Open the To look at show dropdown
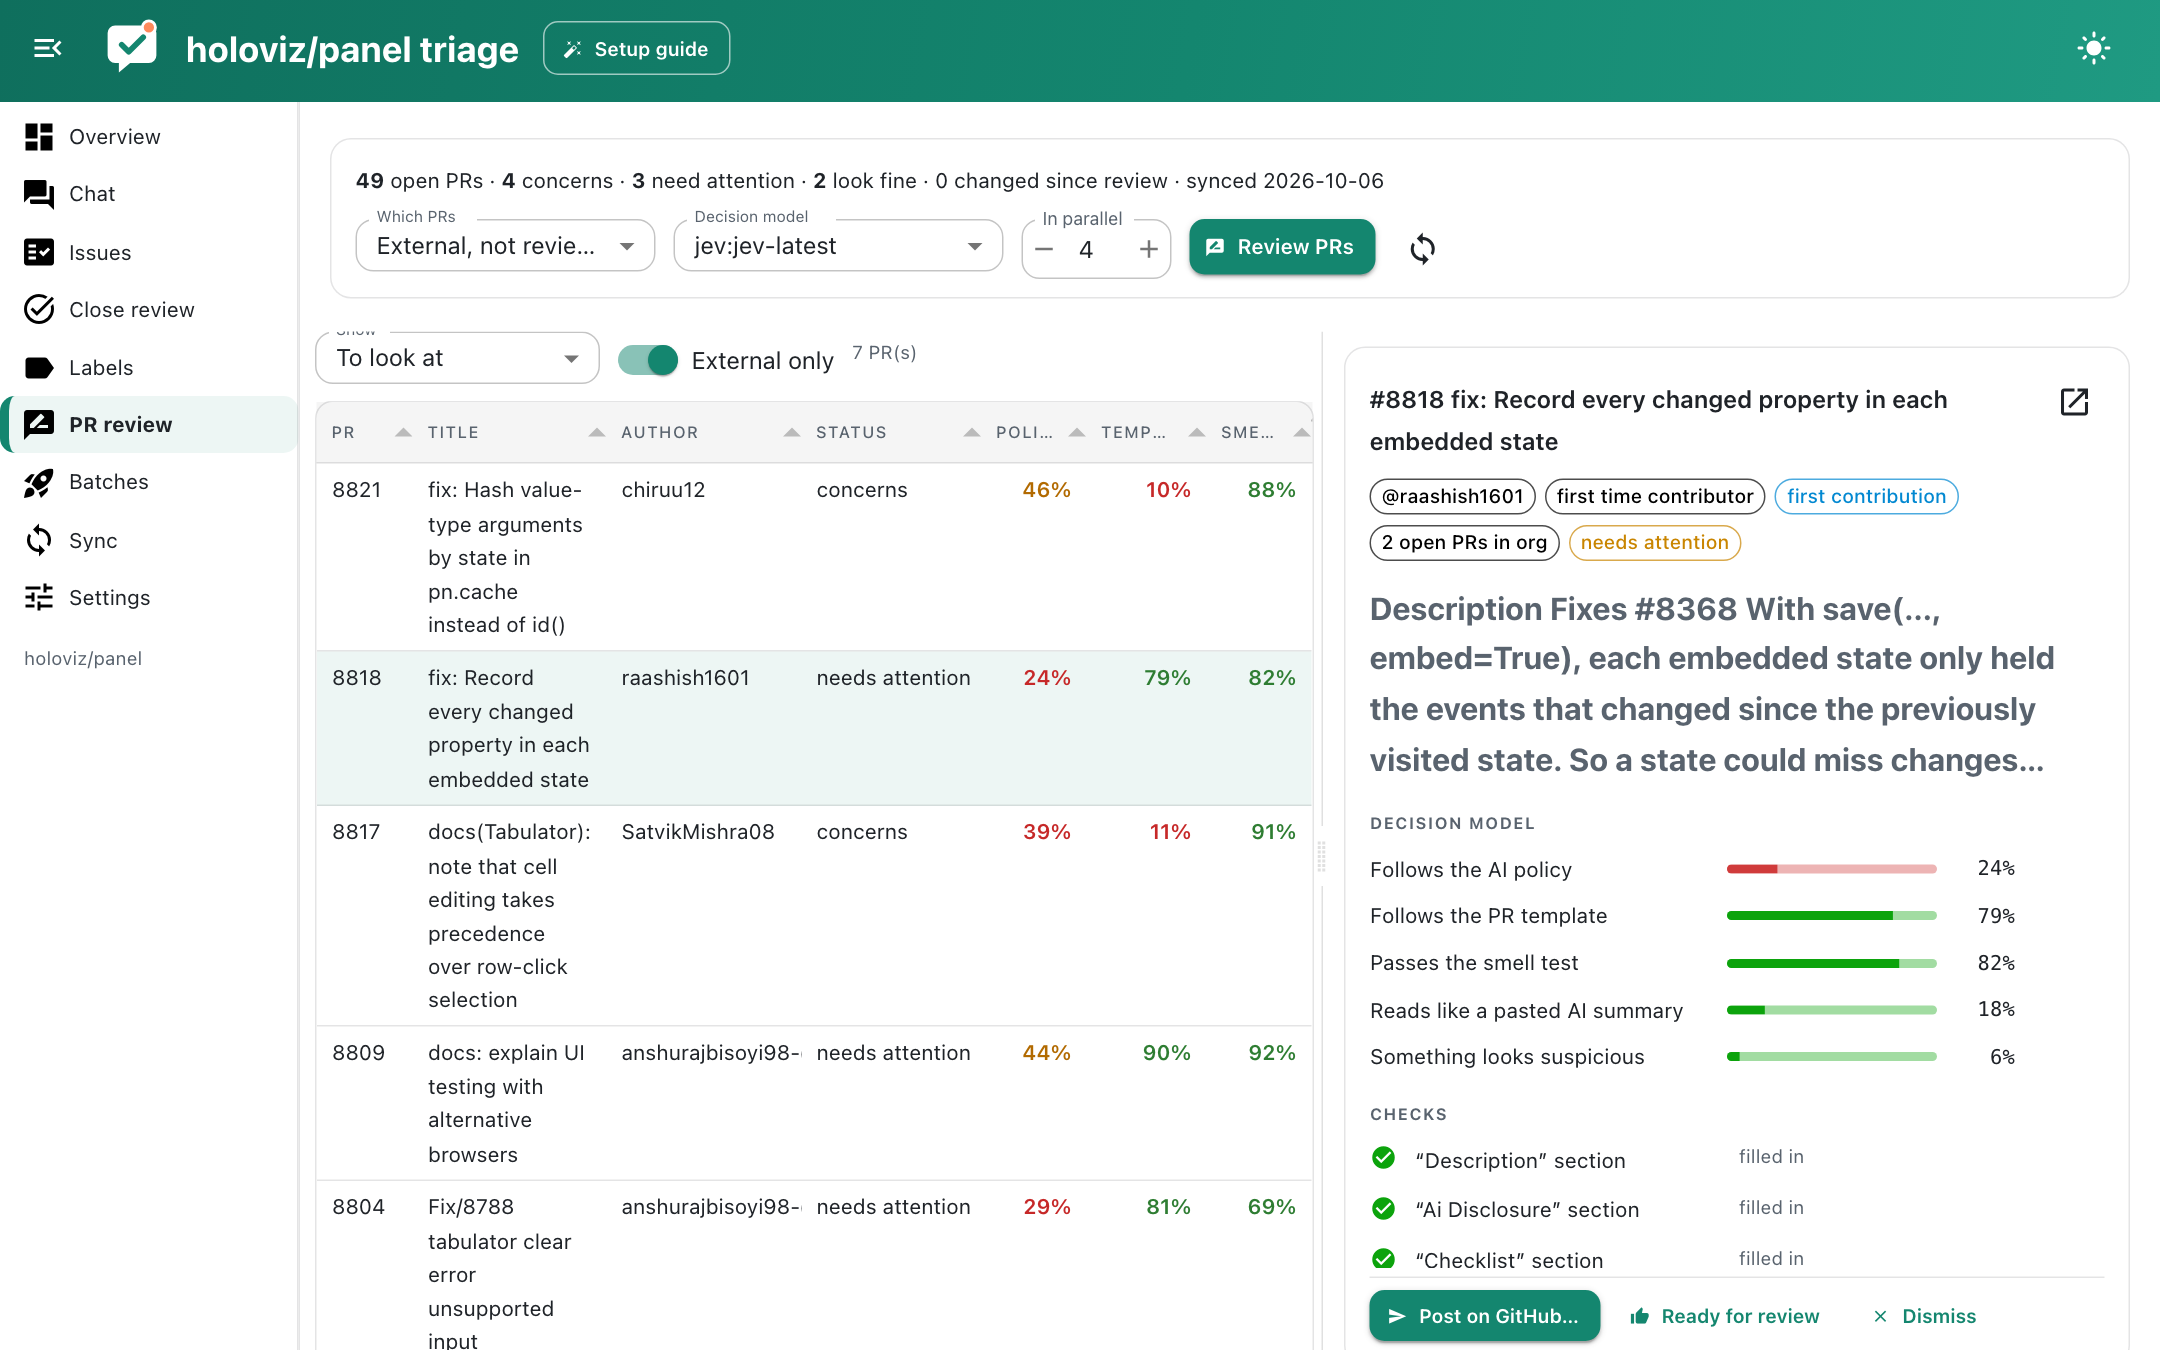Viewport: 2160px width, 1350px height. [457, 358]
